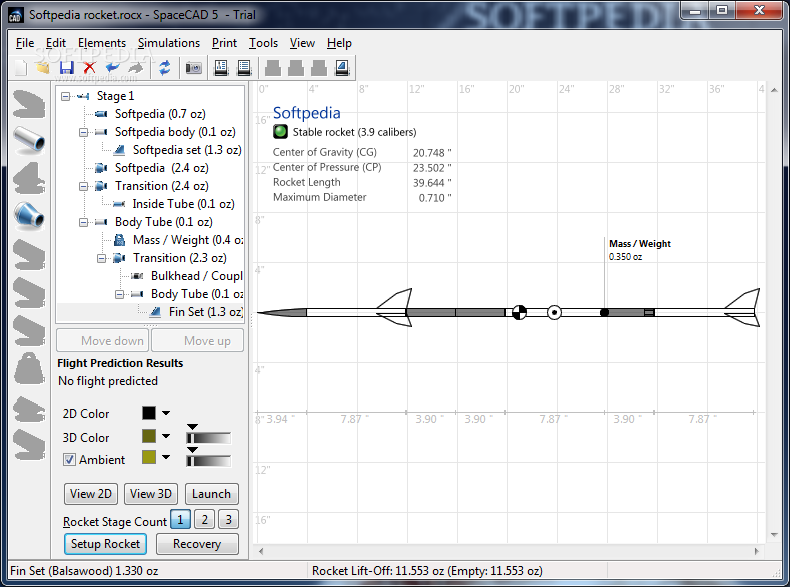Click the 3D Color brightness slider
This screenshot has height=587, width=790.
click(209, 438)
